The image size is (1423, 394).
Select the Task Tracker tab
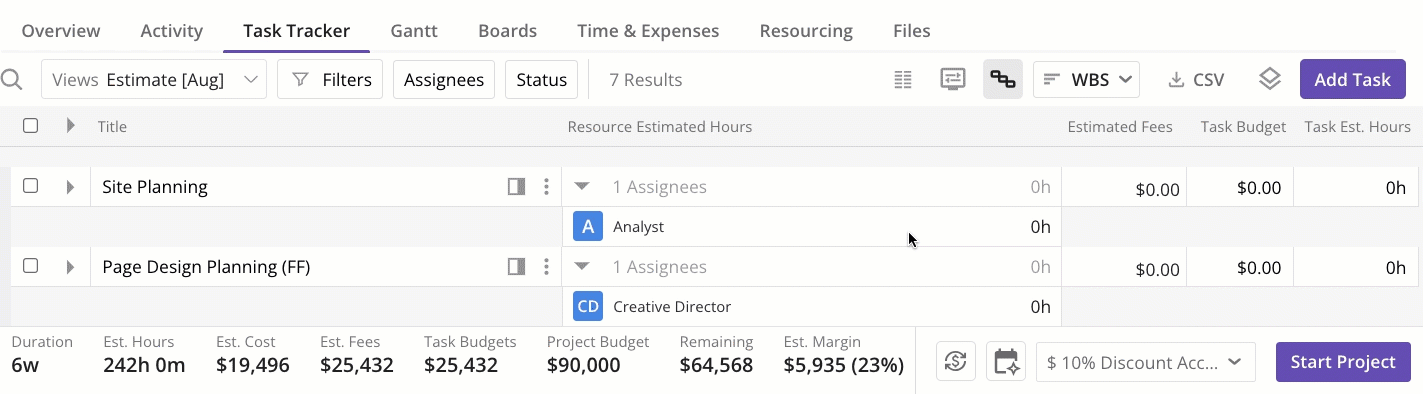296,31
